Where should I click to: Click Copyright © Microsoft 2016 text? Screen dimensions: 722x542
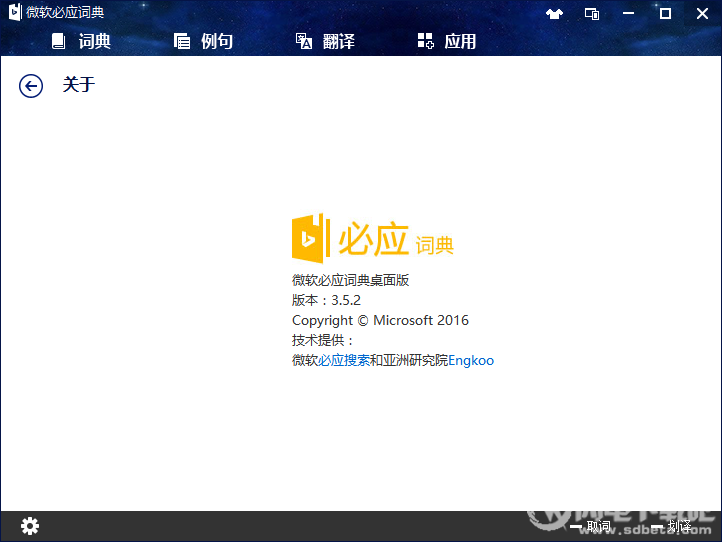[380, 321]
